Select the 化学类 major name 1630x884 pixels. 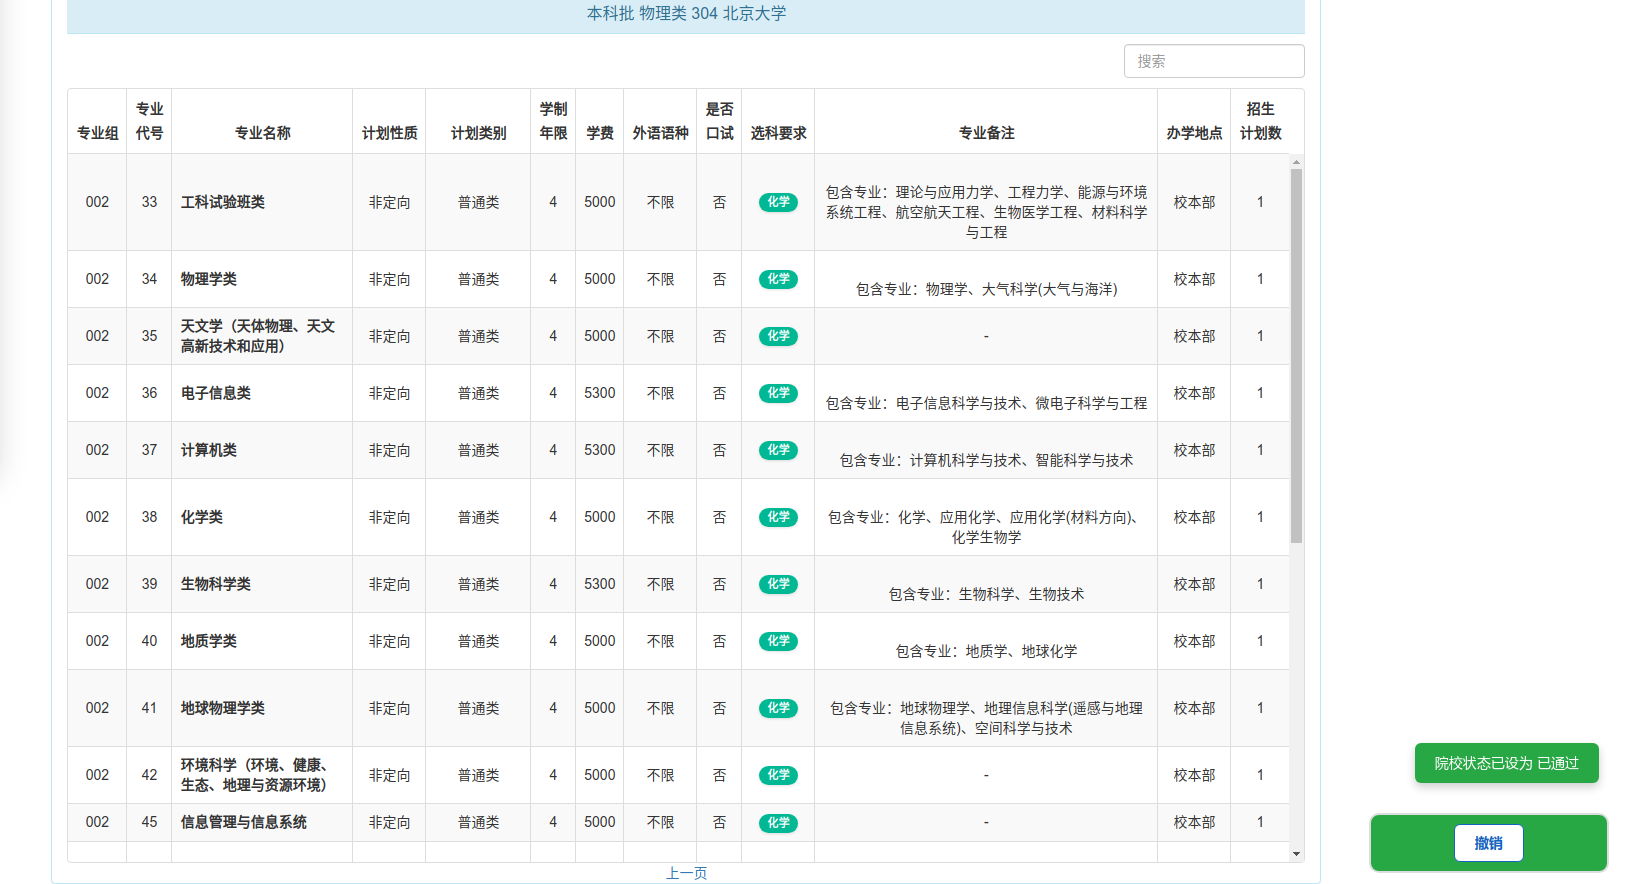coord(202,517)
